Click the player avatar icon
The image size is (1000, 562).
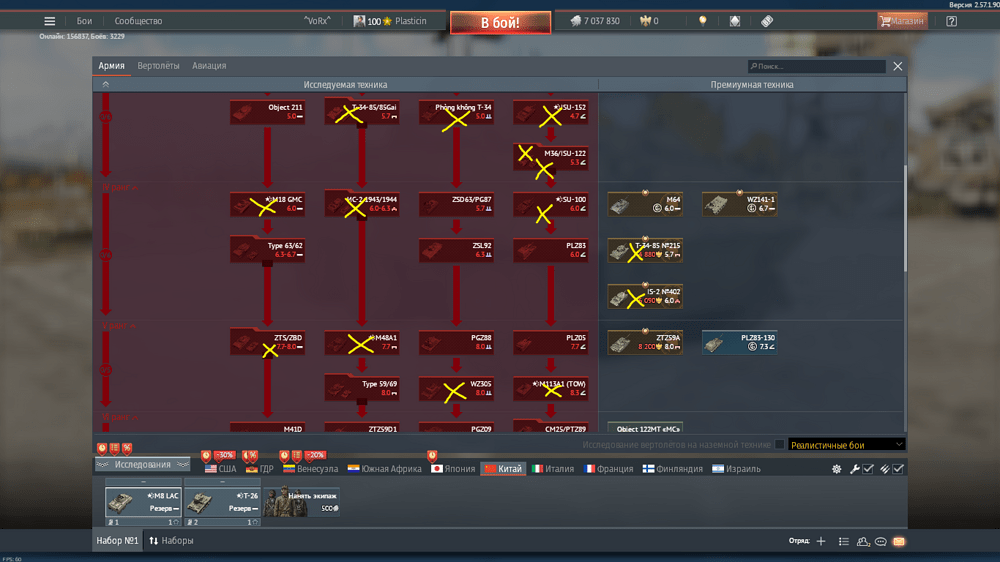point(359,21)
